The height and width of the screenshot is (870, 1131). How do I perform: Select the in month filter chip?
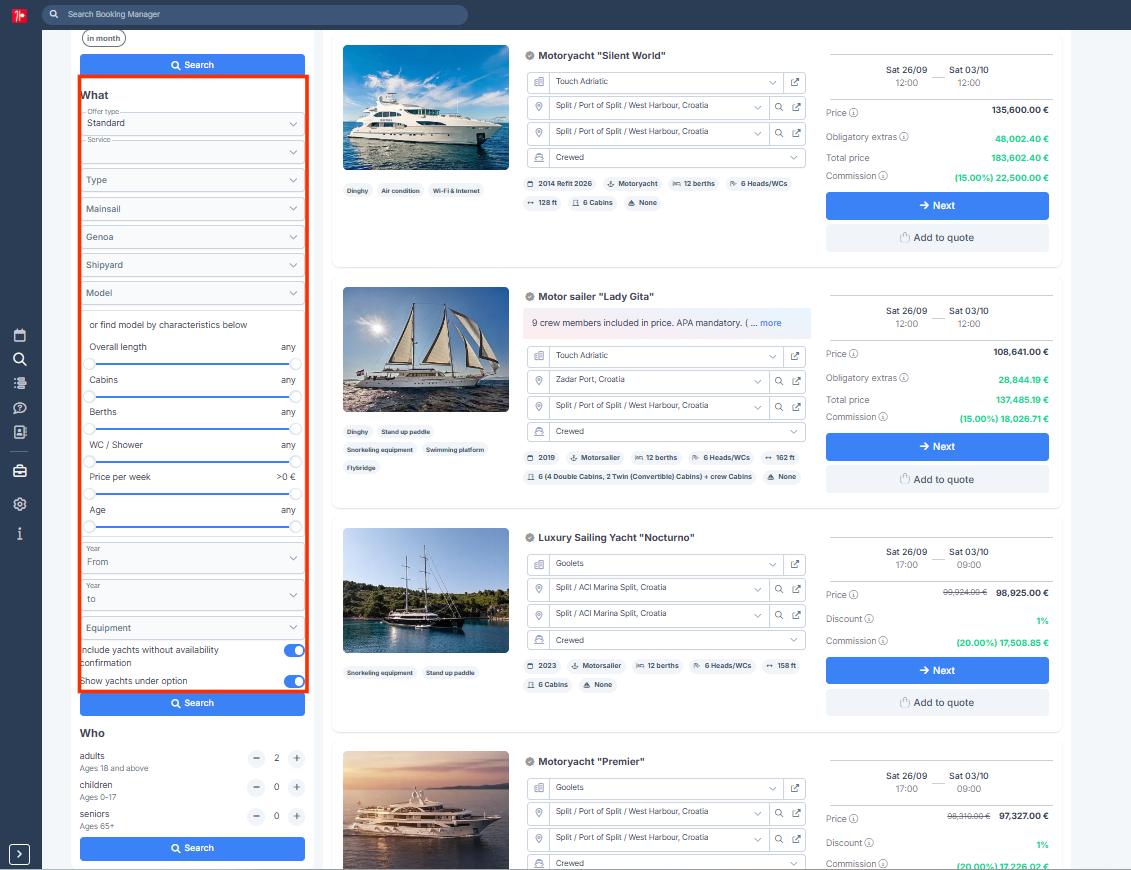tap(104, 38)
